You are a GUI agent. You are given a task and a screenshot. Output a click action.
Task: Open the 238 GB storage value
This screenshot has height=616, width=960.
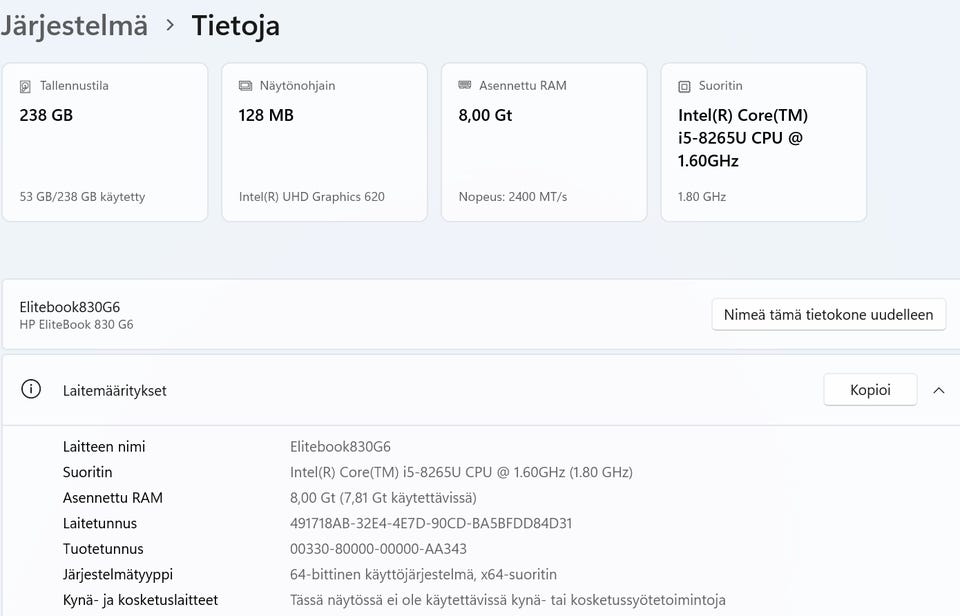46,115
